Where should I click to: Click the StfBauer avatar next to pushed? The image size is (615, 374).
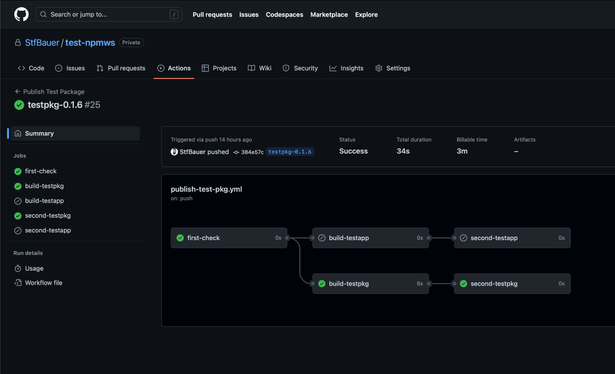pos(174,152)
